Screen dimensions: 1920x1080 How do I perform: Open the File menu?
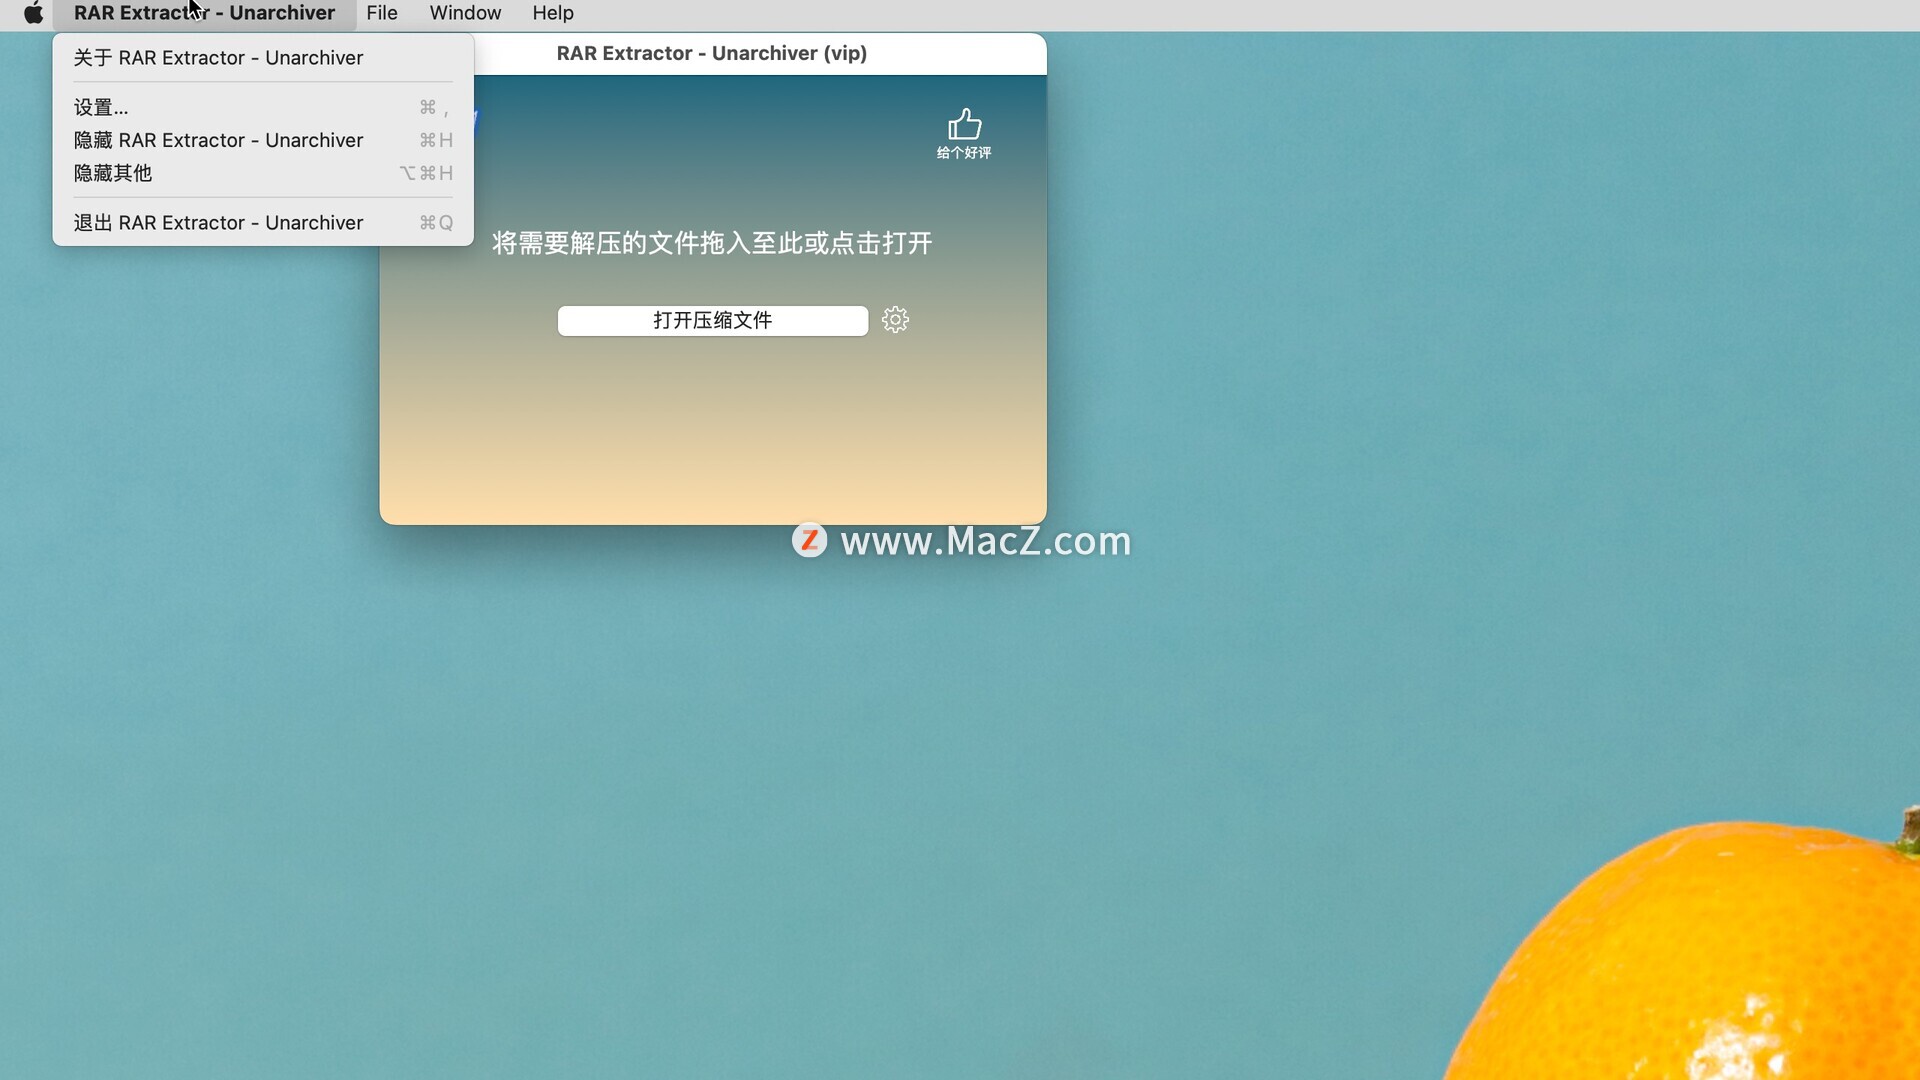pos(382,13)
